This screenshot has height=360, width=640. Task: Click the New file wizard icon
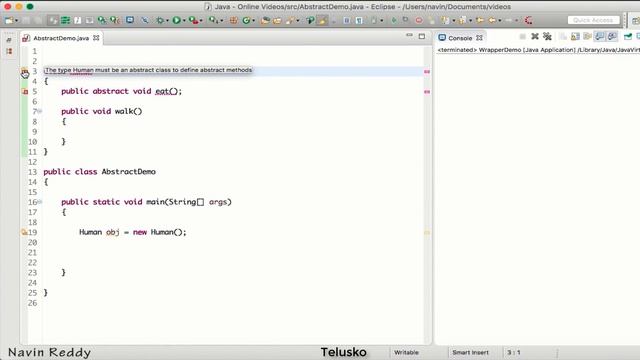(x=9, y=20)
